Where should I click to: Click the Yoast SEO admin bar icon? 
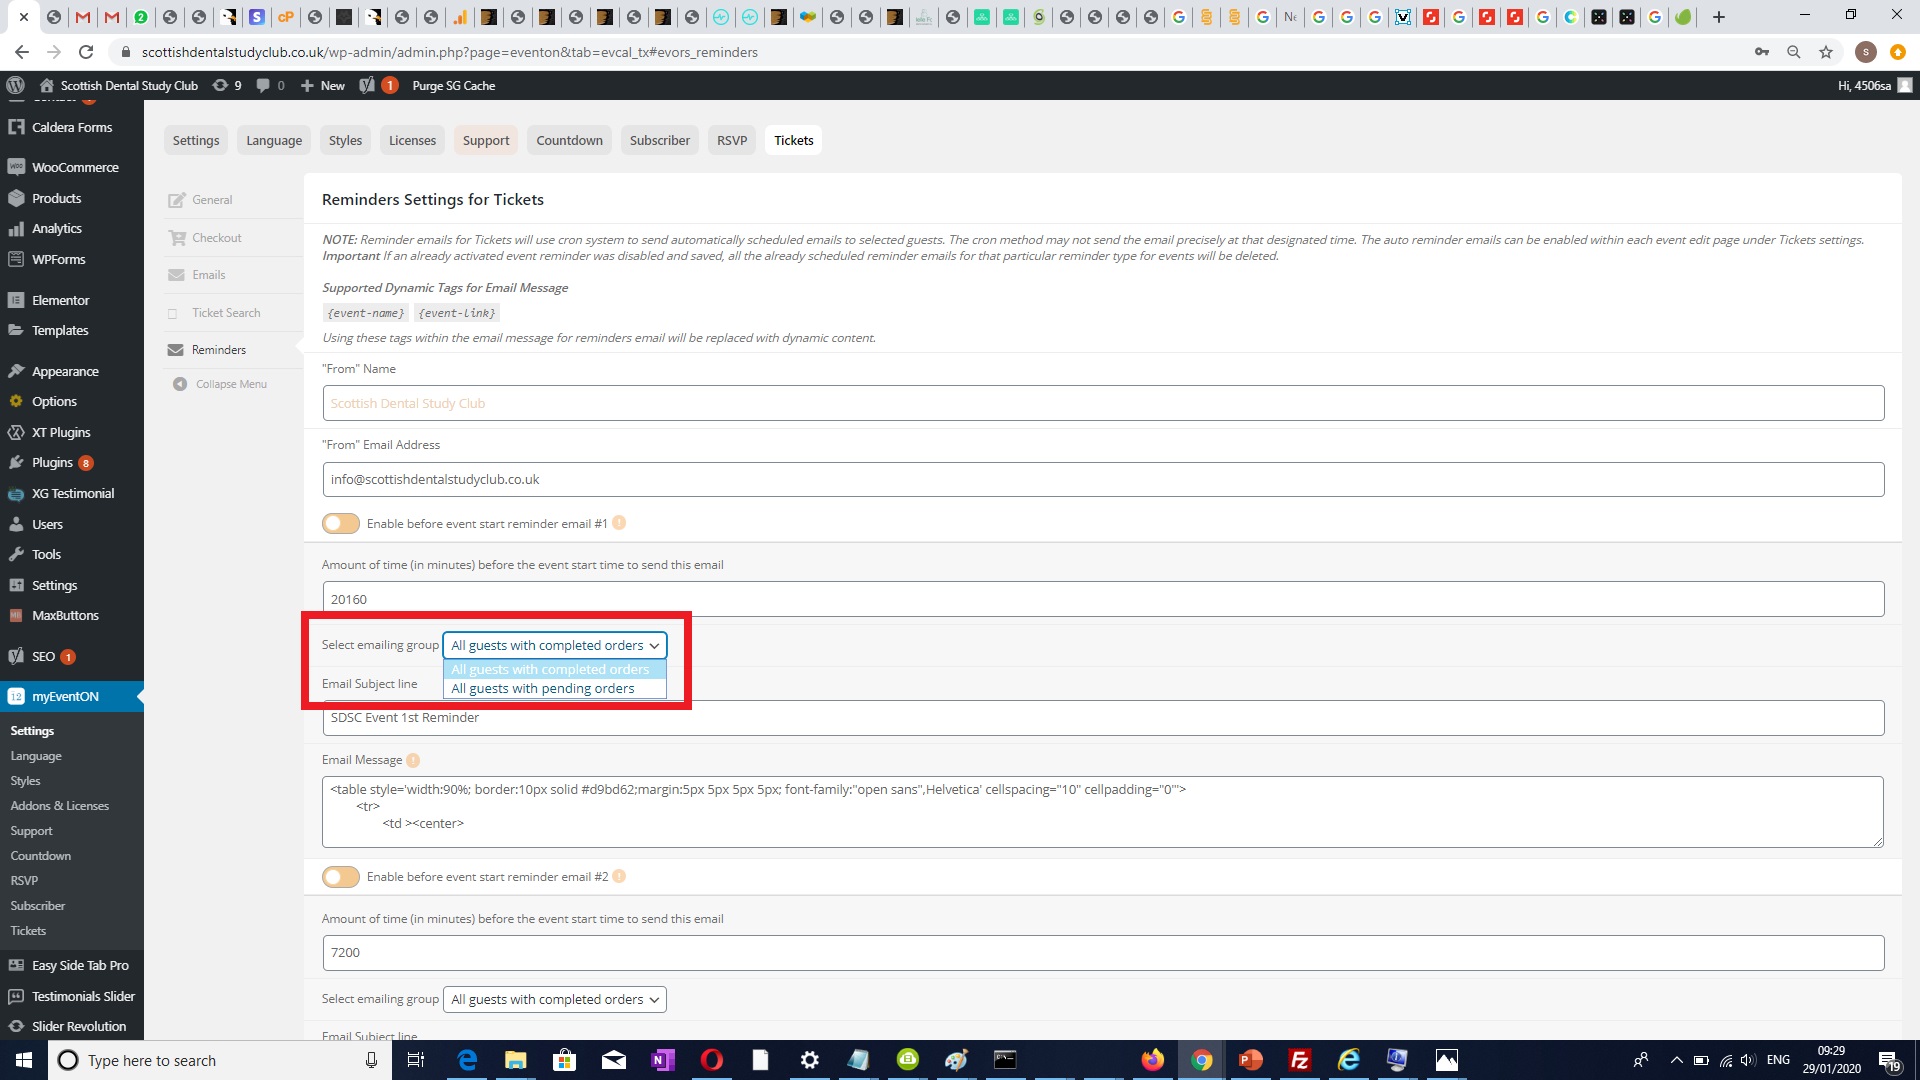[x=367, y=85]
